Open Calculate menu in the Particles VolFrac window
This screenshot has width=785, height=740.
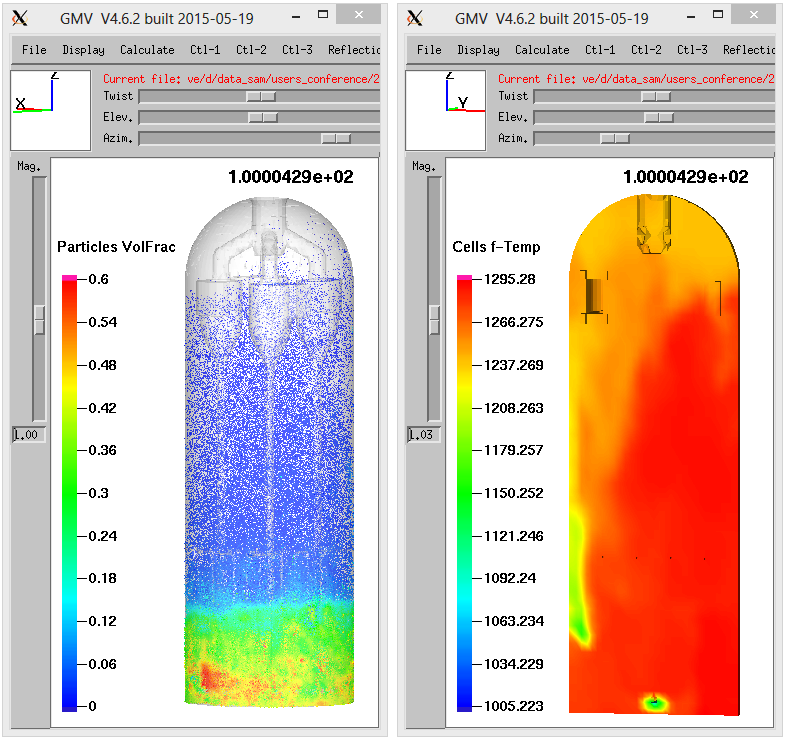(x=147, y=50)
